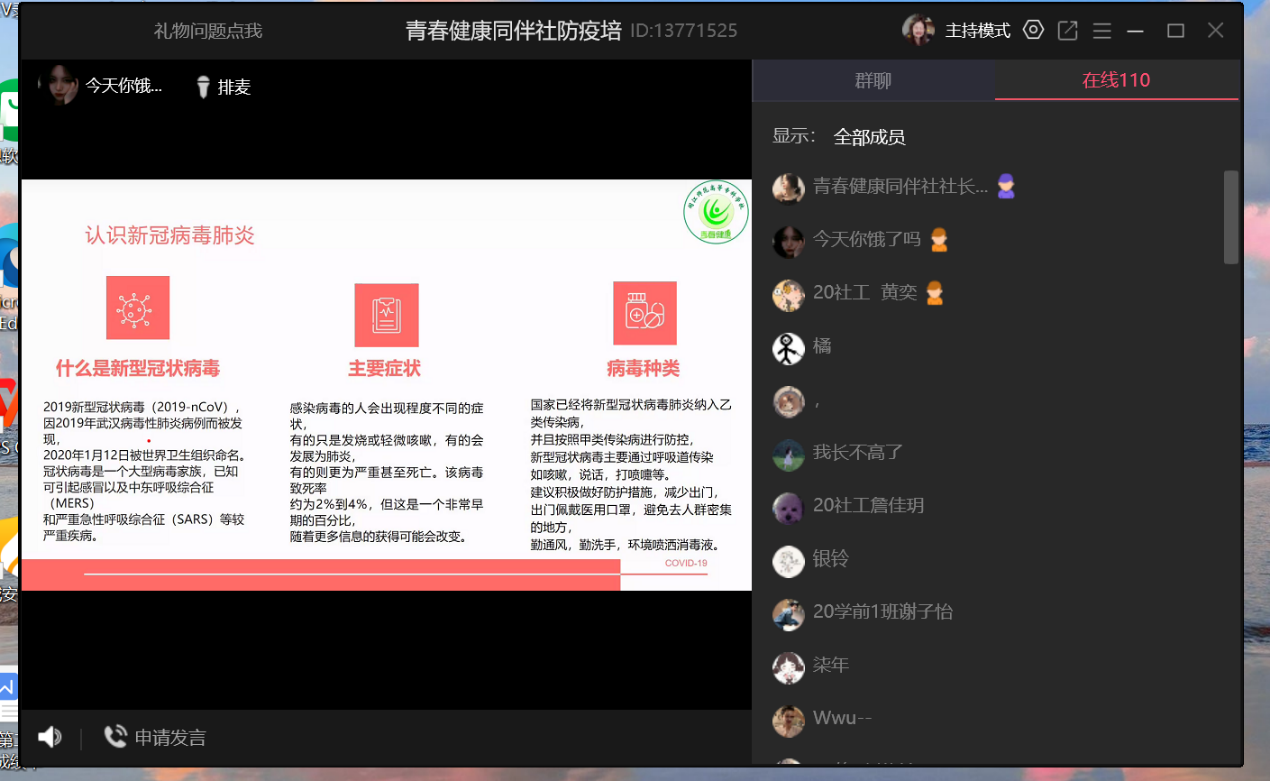Click the presentation slide in video area
This screenshot has width=1270, height=781.
click(386, 385)
